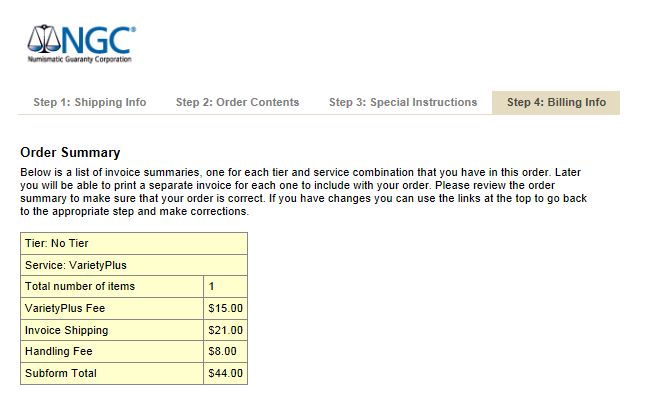Image resolution: width=658 pixels, height=405 pixels.
Task: Click the $44.00 subform total
Action: (225, 374)
